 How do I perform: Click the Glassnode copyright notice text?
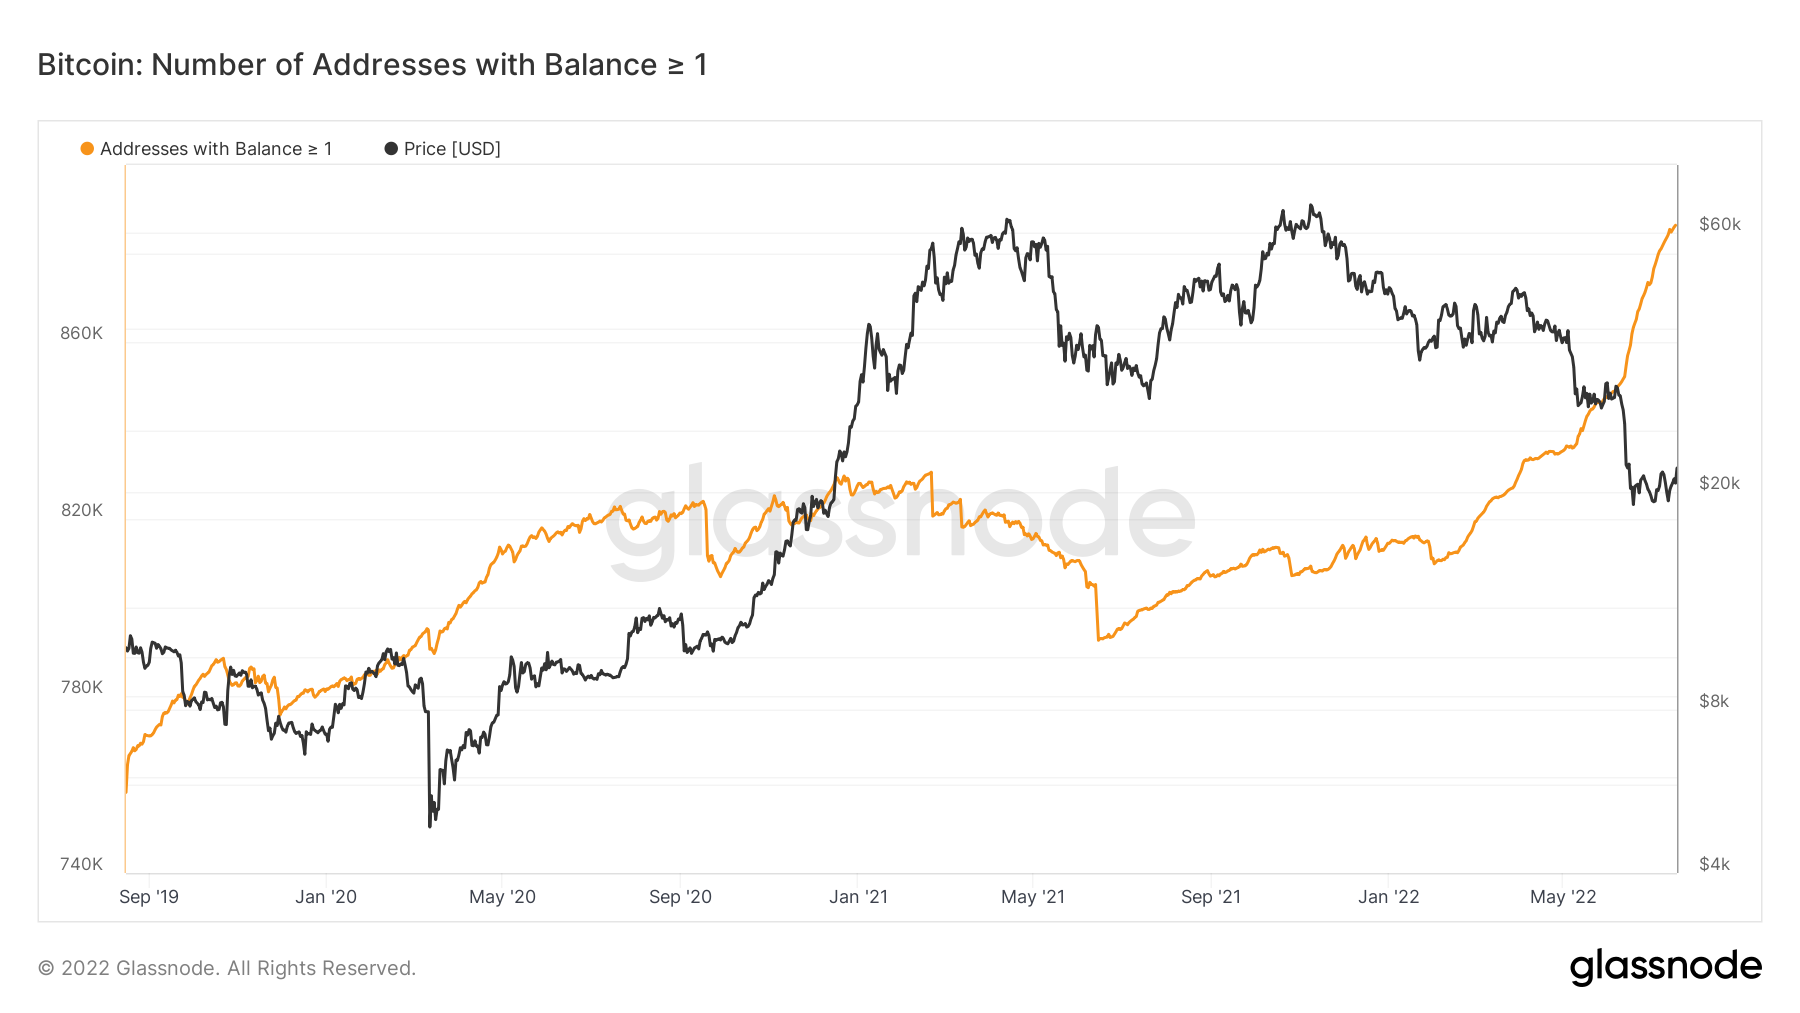coord(227,968)
